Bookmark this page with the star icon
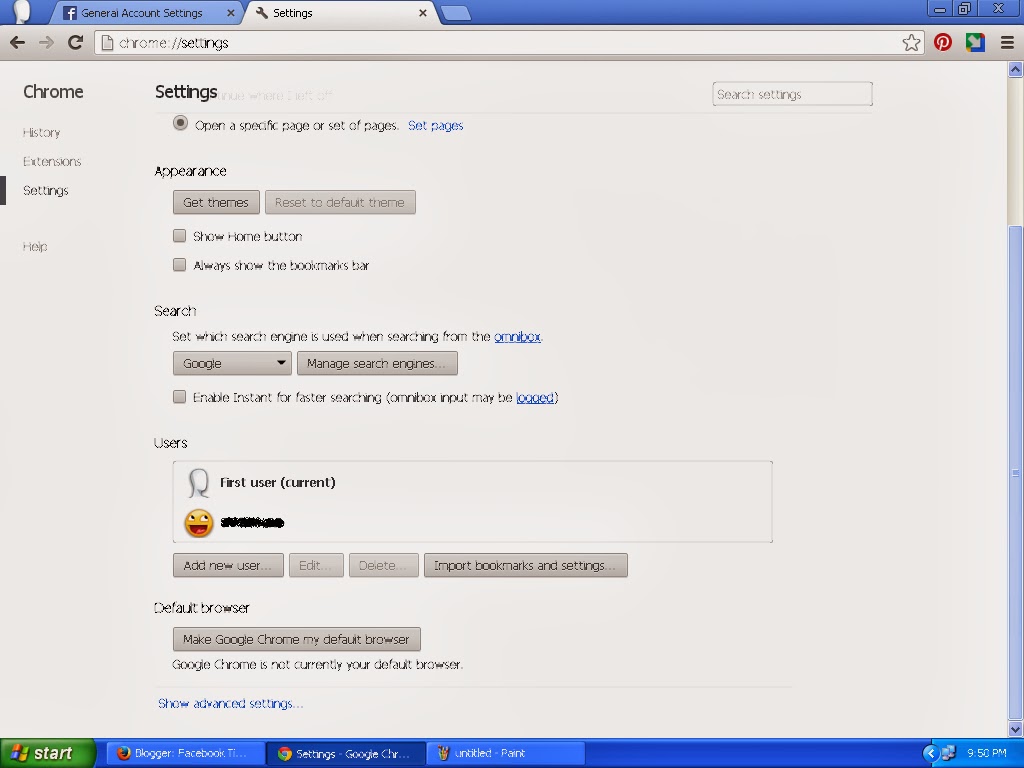The image size is (1024, 768). tap(911, 43)
